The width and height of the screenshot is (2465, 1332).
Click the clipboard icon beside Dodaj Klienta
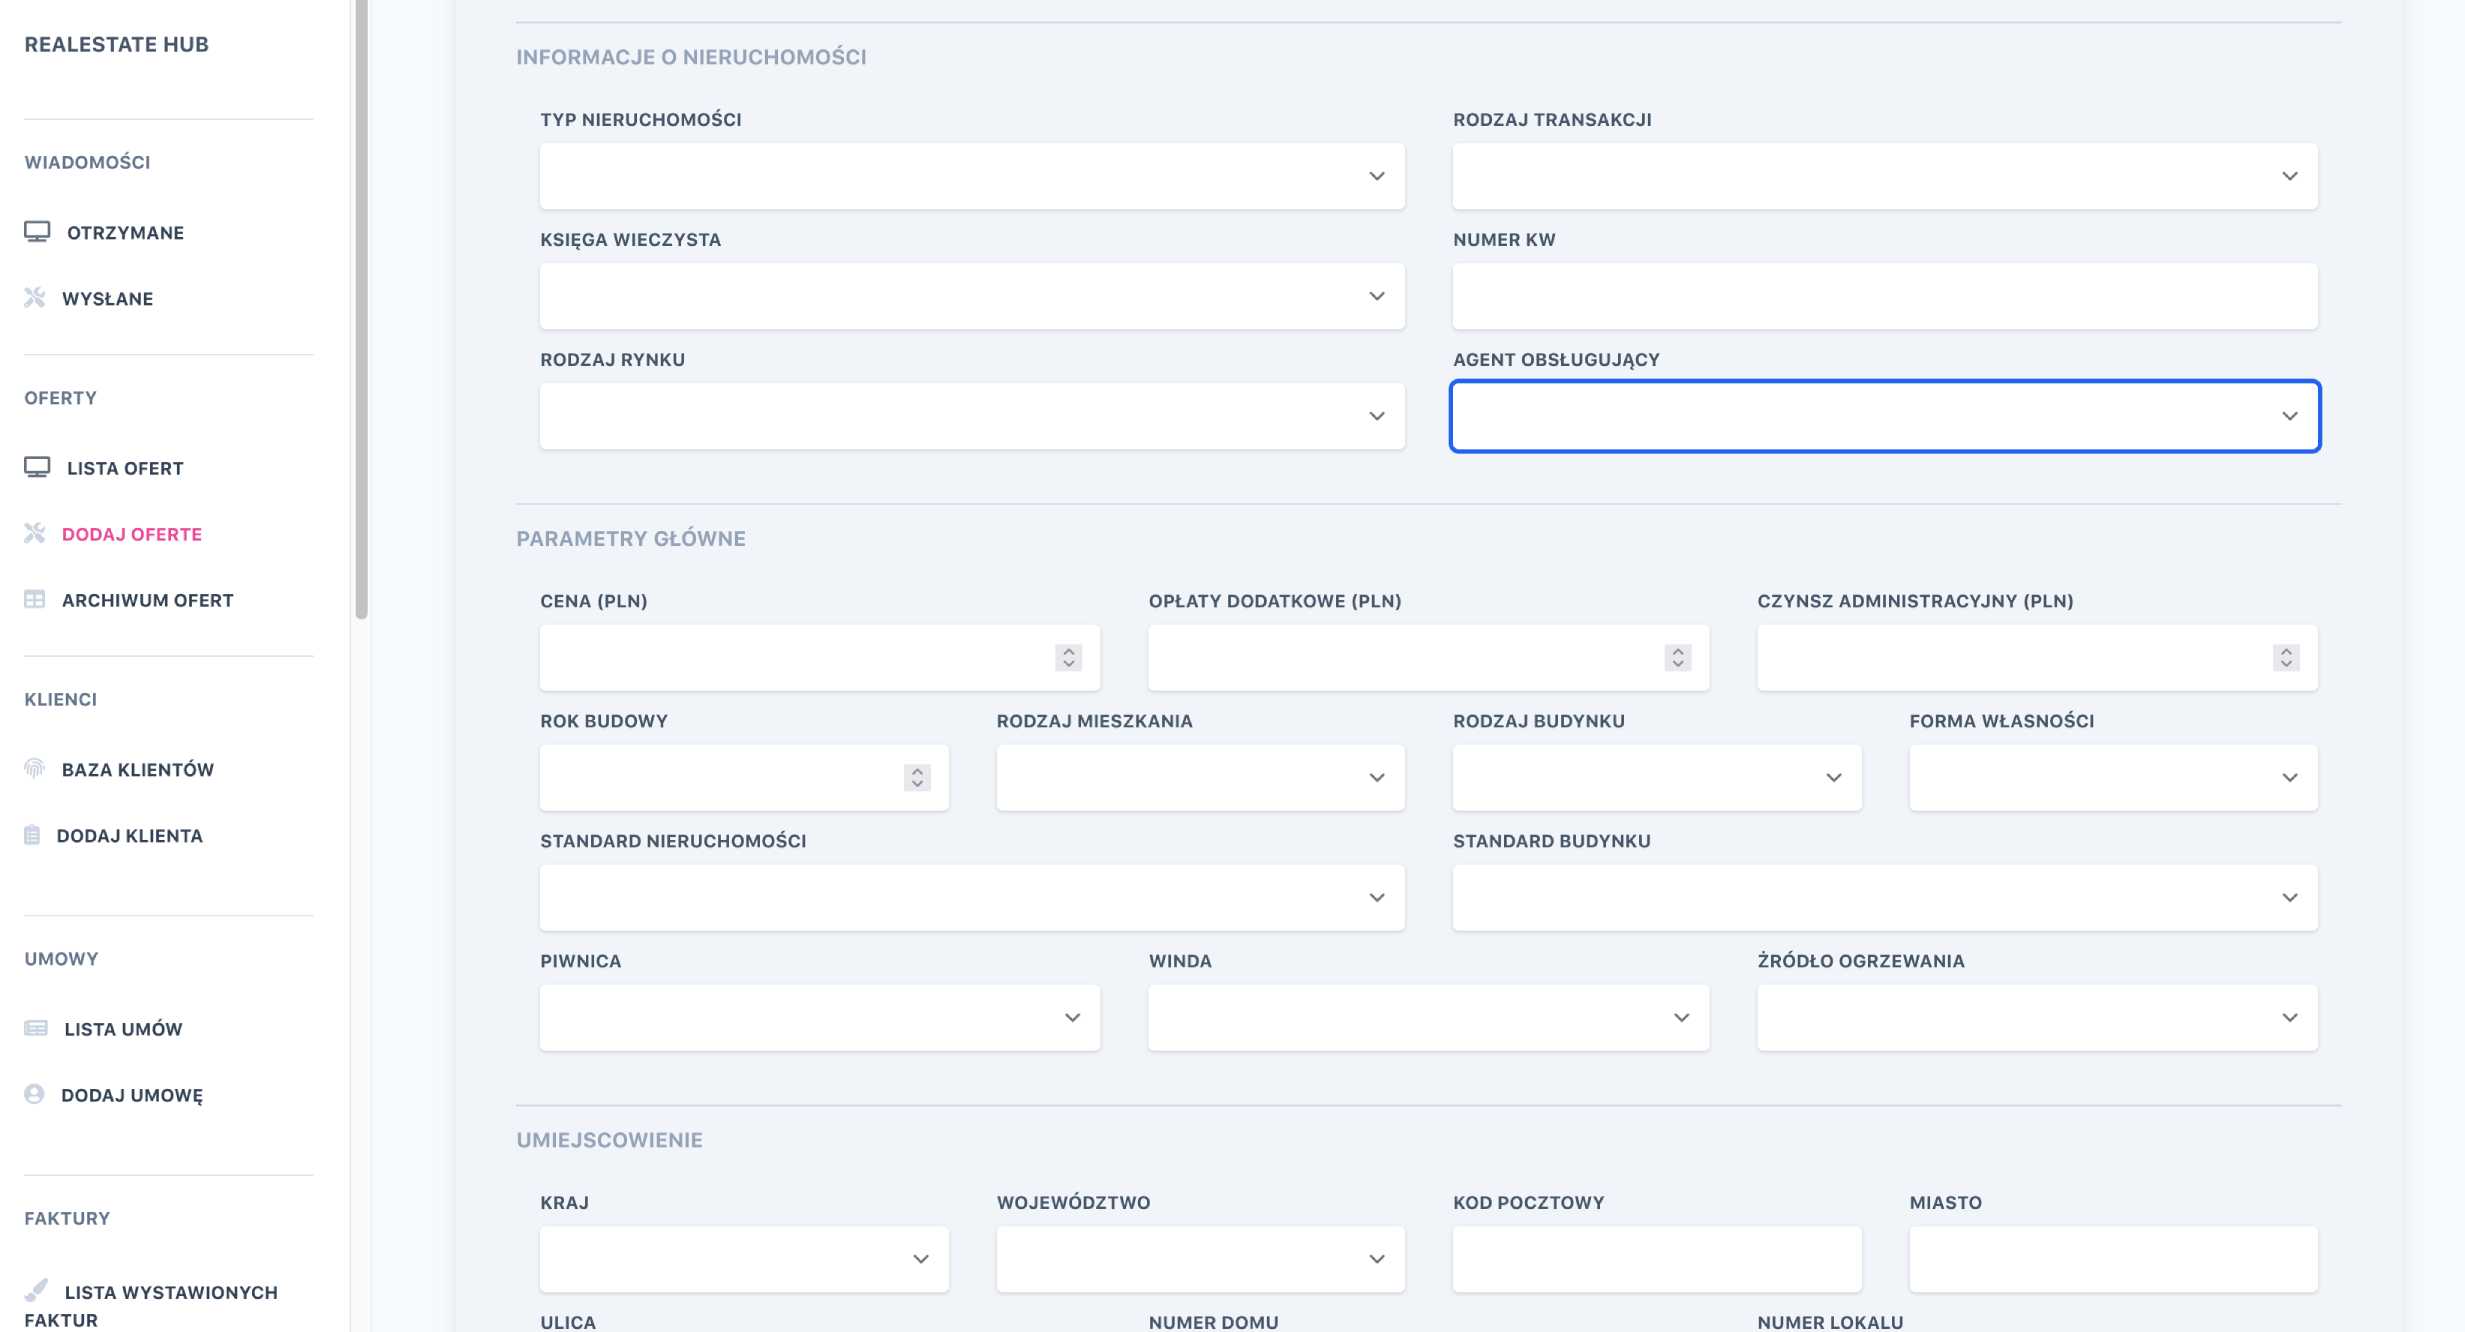point(32,835)
